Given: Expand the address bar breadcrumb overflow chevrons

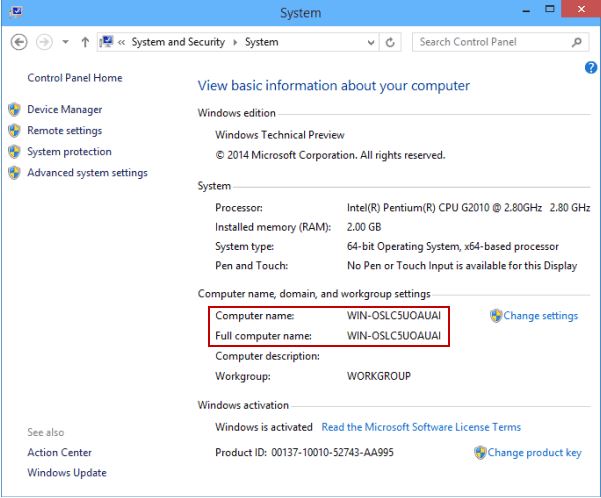Looking at the screenshot, I should tap(122, 43).
